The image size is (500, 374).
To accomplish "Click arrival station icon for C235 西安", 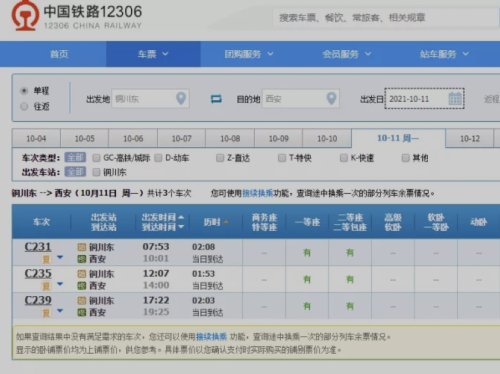I will pyautogui.click(x=82, y=286).
